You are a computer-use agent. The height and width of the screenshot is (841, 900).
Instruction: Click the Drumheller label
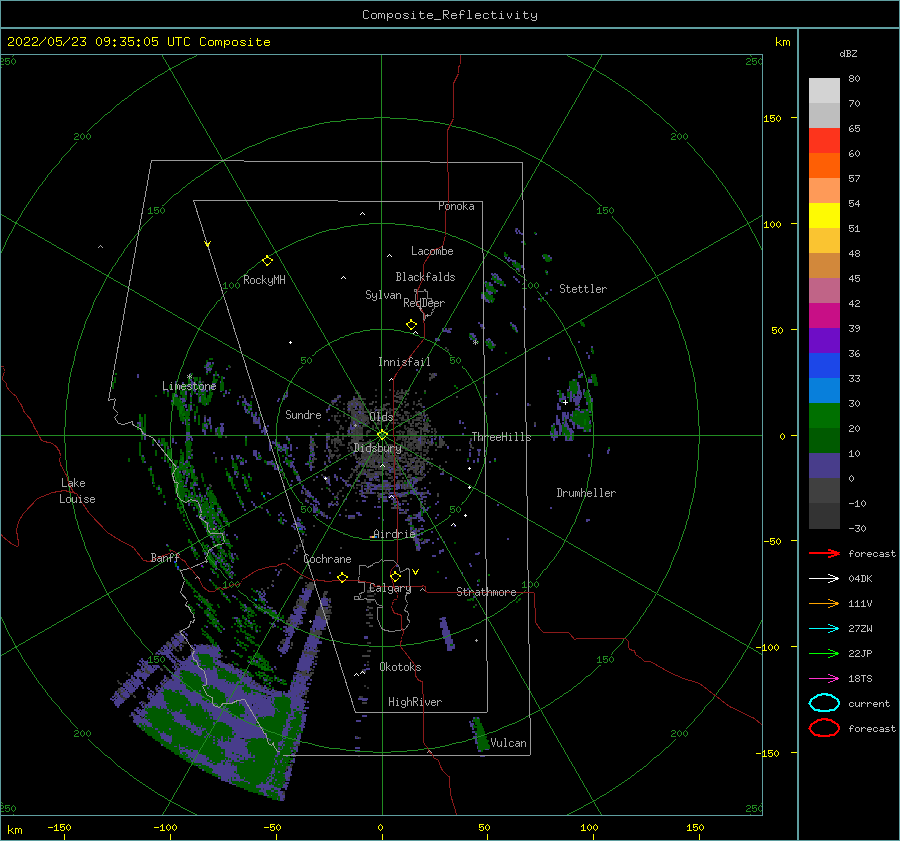click(x=586, y=493)
